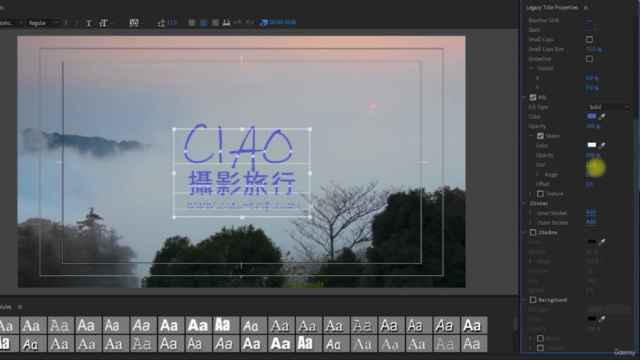
Task: Collapse the Fill section arrow
Action: click(524, 98)
